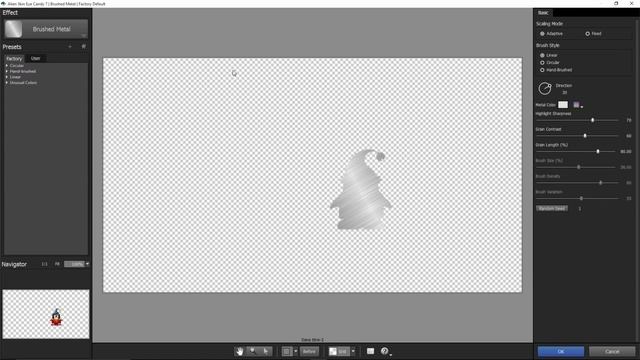Click the Navigator gnome thumbnail
The image size is (640, 360).
point(56,317)
